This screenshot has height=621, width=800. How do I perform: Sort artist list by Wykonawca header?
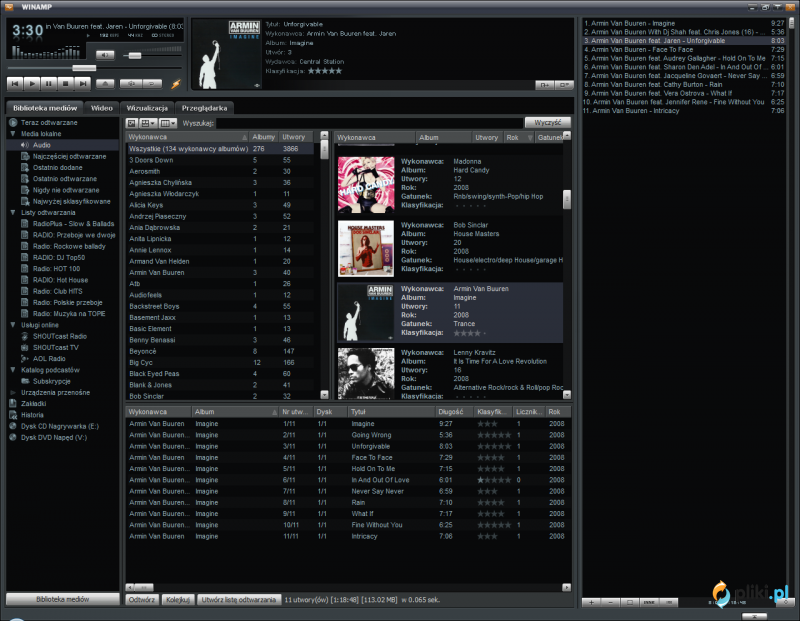pyautogui.click(x=187, y=137)
